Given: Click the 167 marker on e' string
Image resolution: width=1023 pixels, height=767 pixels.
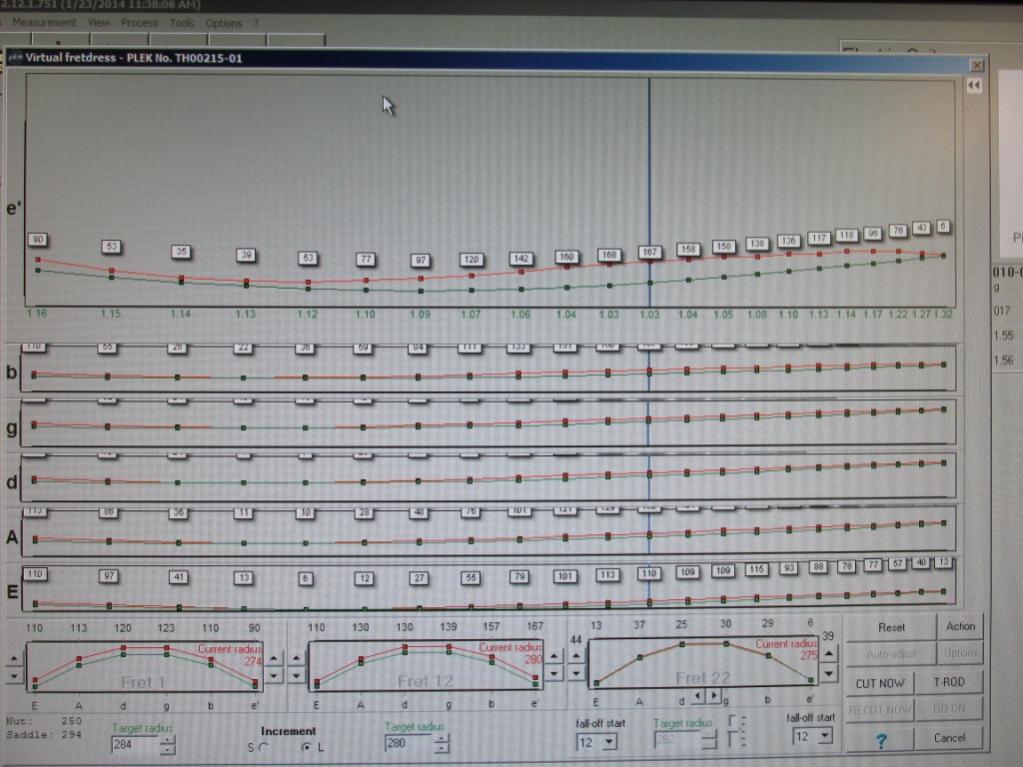Looking at the screenshot, I should point(649,252).
